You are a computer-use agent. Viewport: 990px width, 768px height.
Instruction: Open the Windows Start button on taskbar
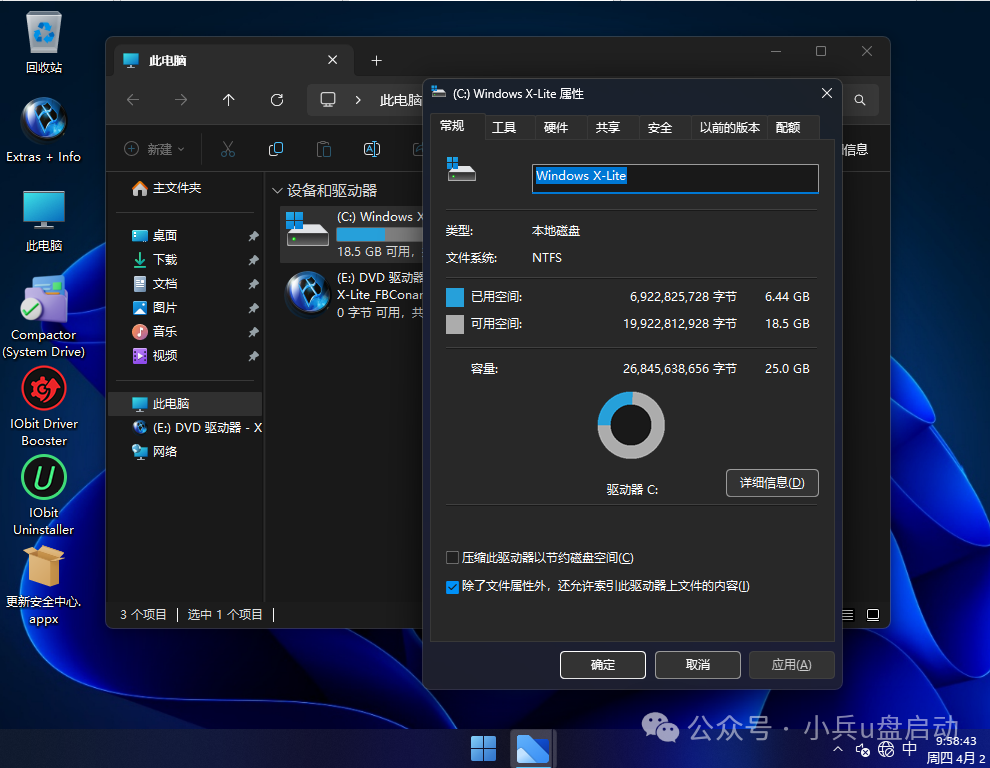[x=483, y=748]
